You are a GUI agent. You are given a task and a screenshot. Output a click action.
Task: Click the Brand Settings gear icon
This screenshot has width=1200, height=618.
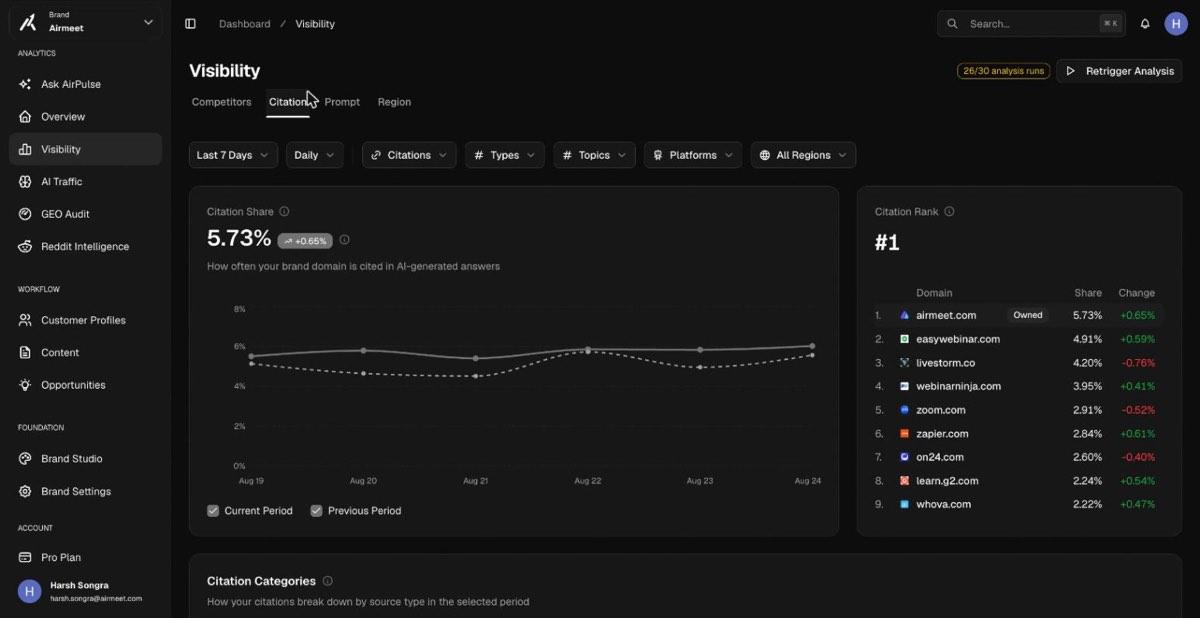(x=26, y=491)
